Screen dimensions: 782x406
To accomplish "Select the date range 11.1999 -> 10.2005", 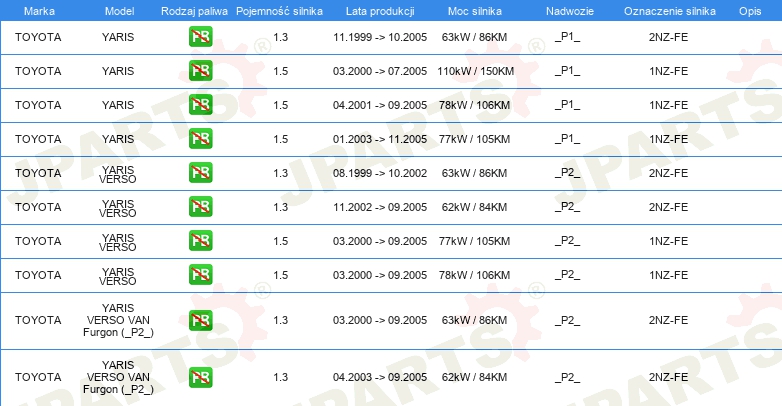I will [x=380, y=37].
